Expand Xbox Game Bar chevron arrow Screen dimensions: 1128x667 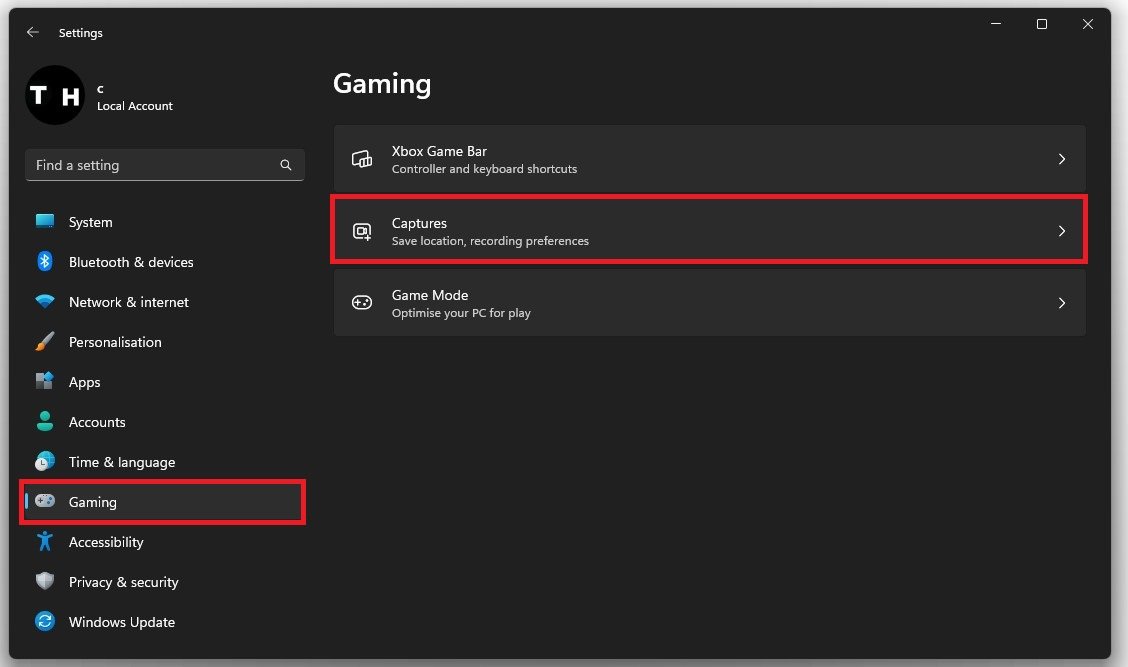tap(1061, 159)
